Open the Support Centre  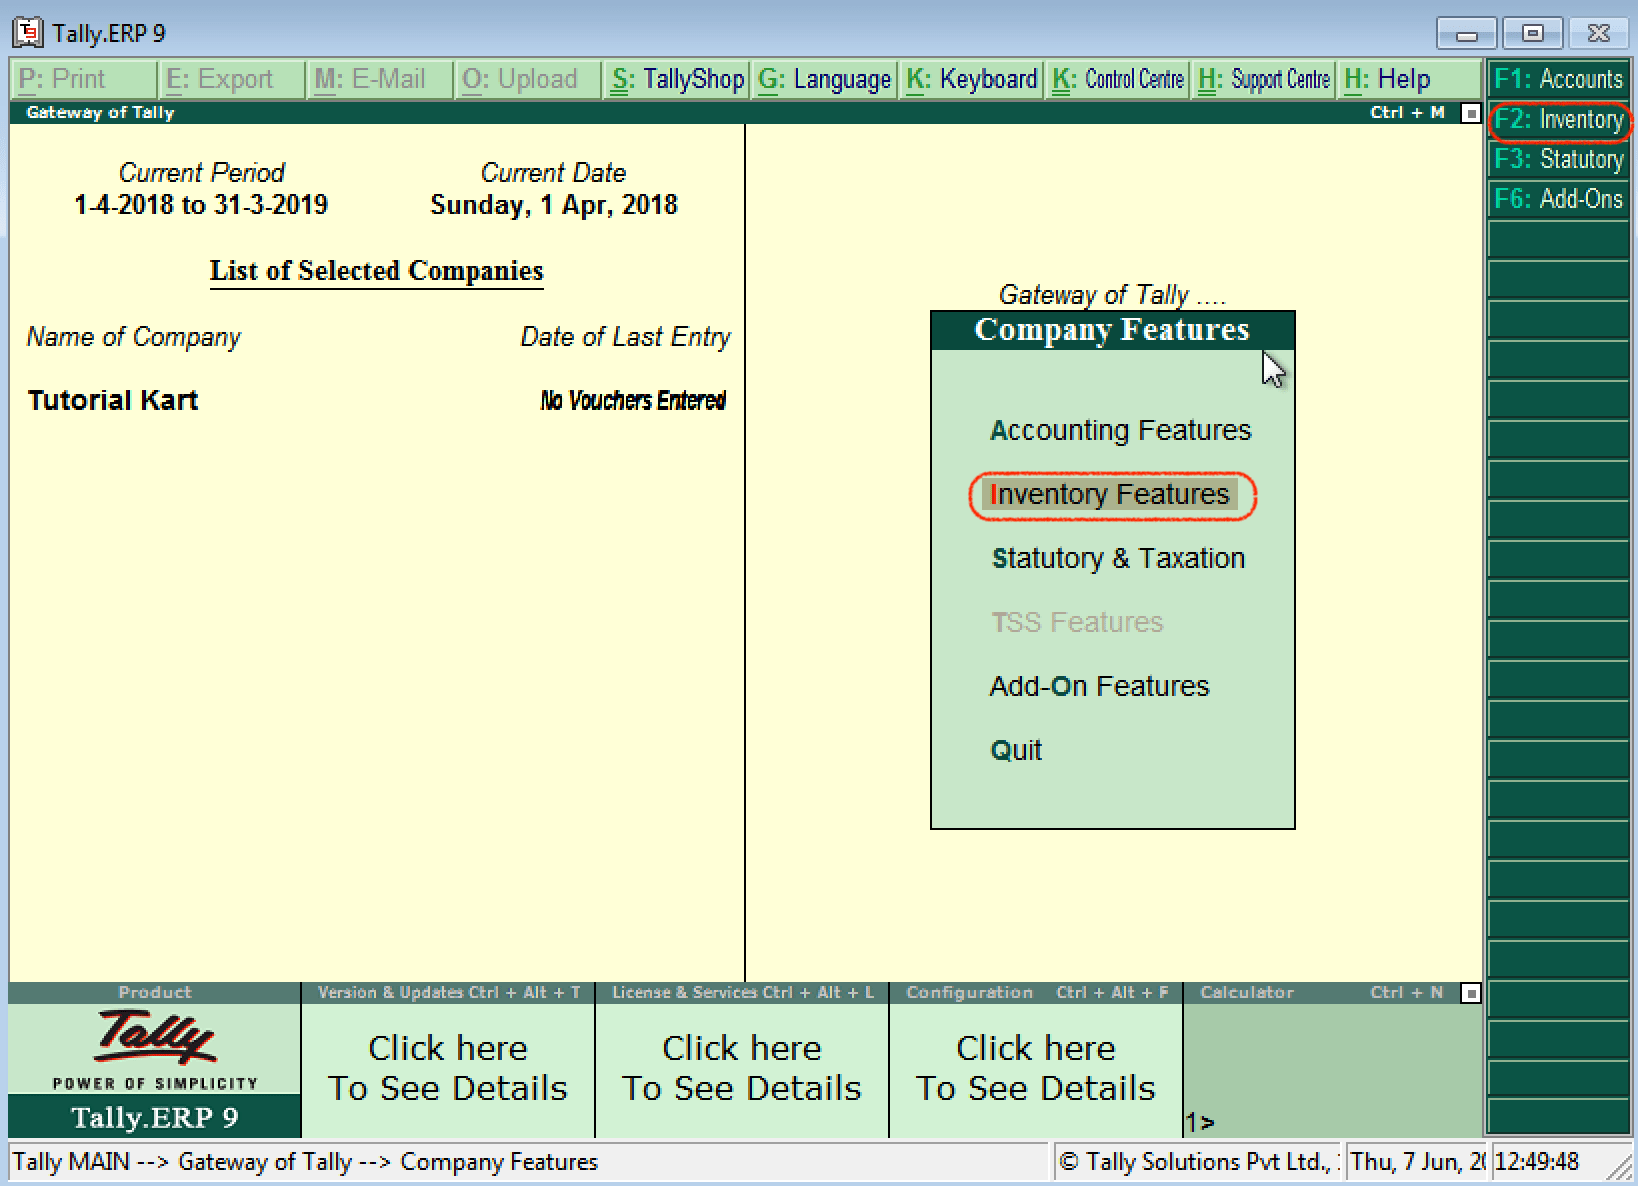[1262, 79]
